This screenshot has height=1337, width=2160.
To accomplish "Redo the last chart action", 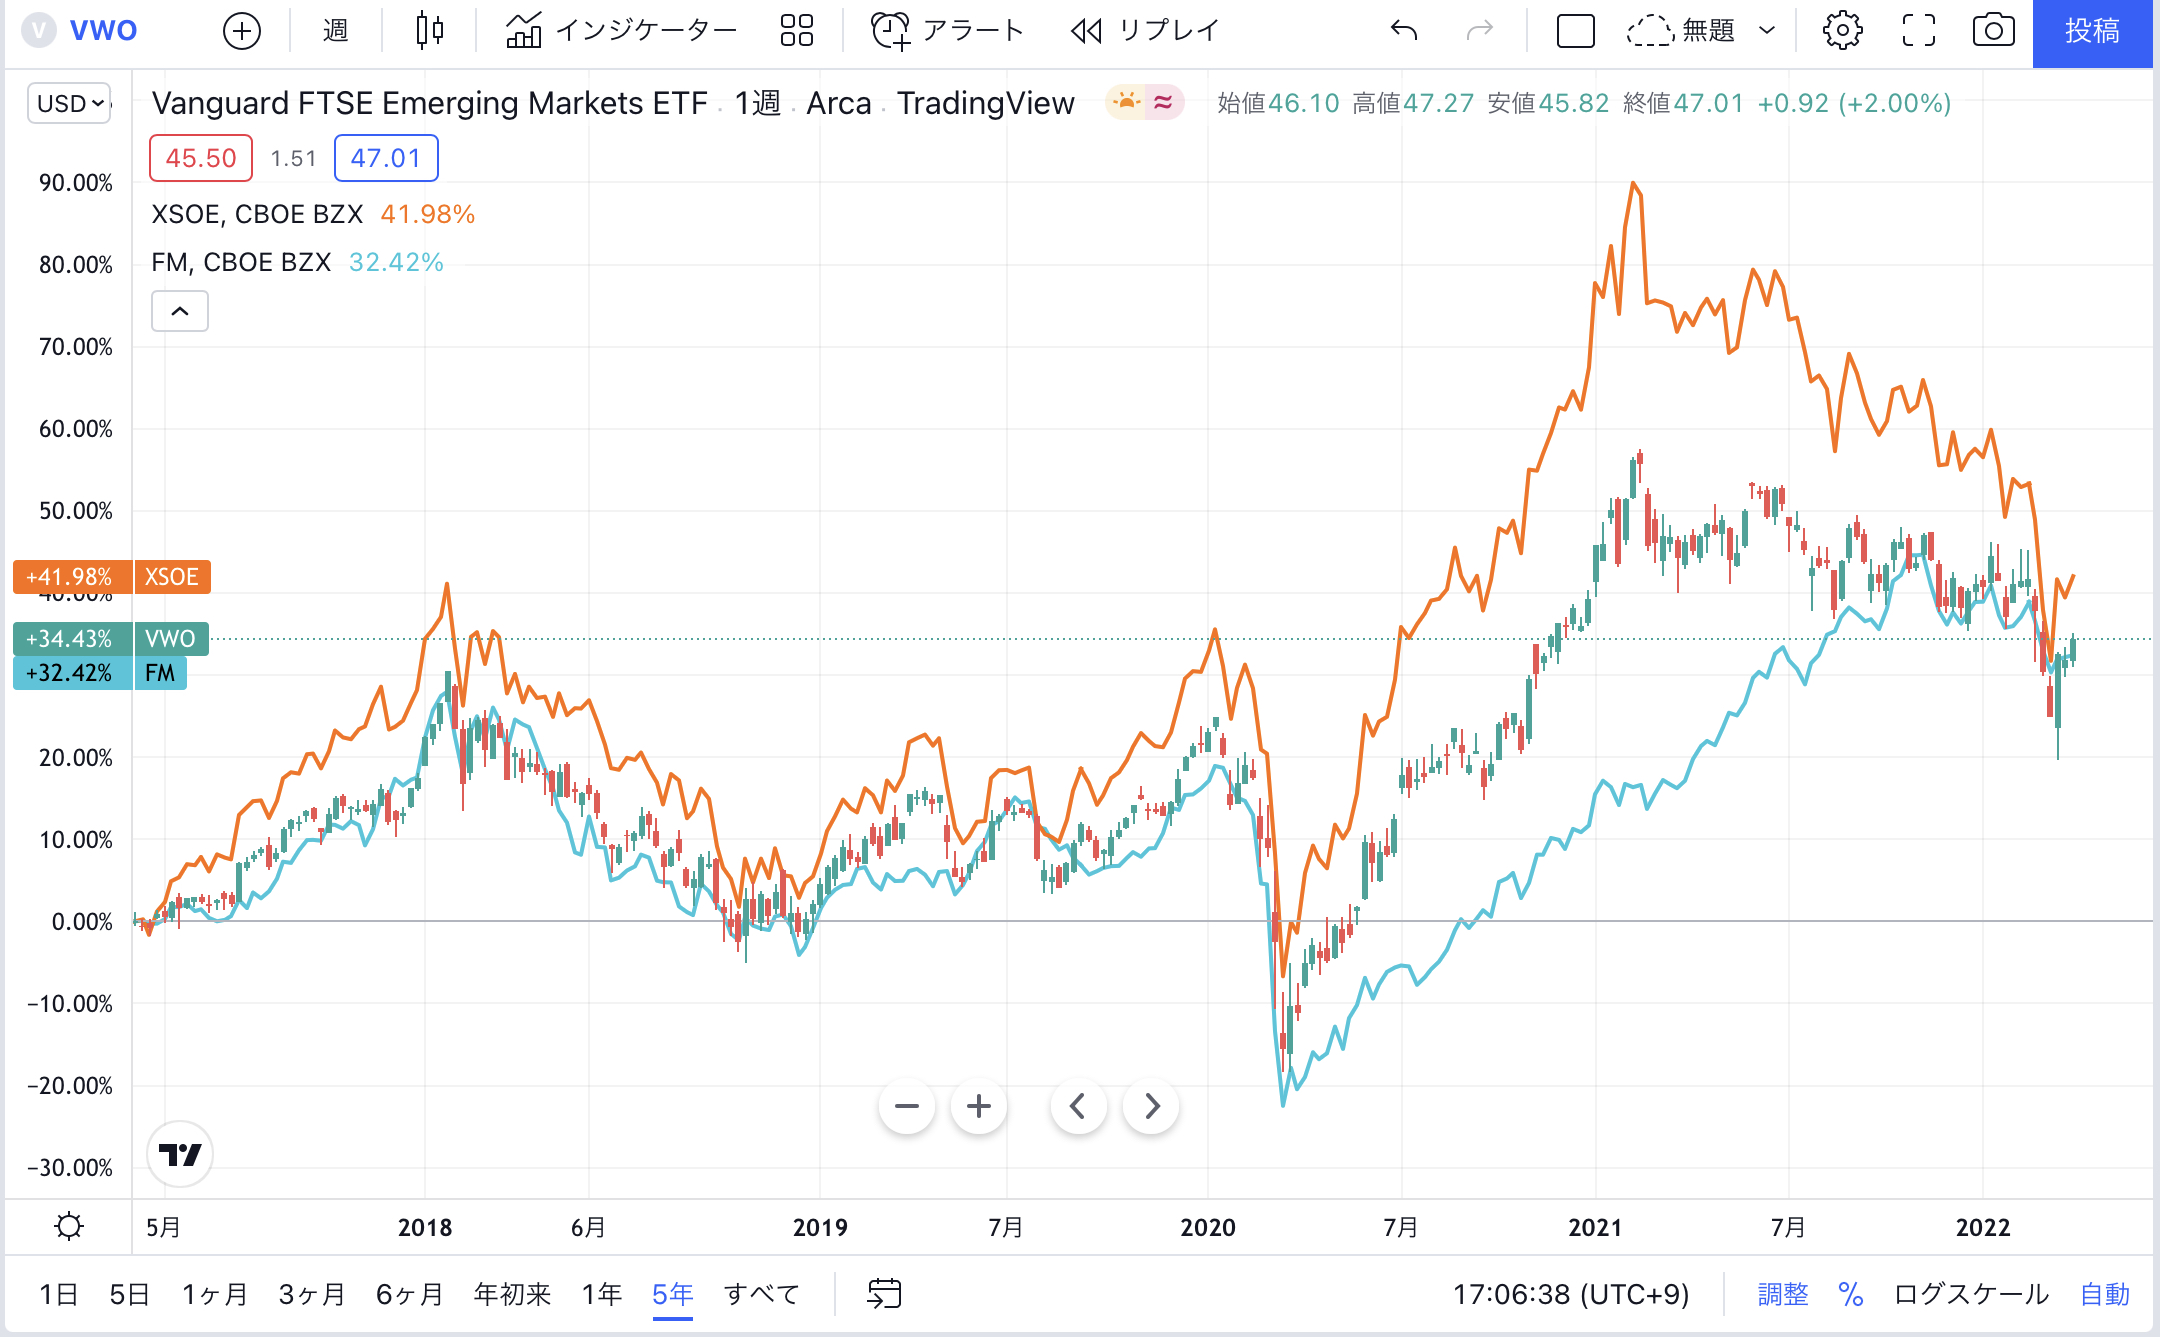I will (1479, 31).
